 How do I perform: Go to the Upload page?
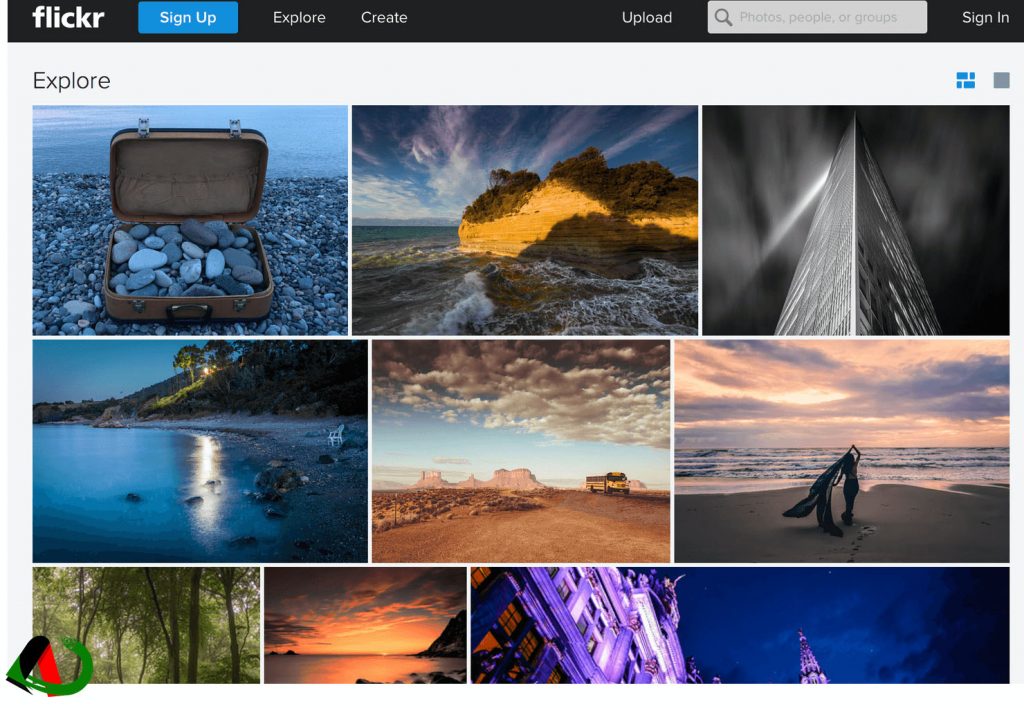click(x=647, y=18)
